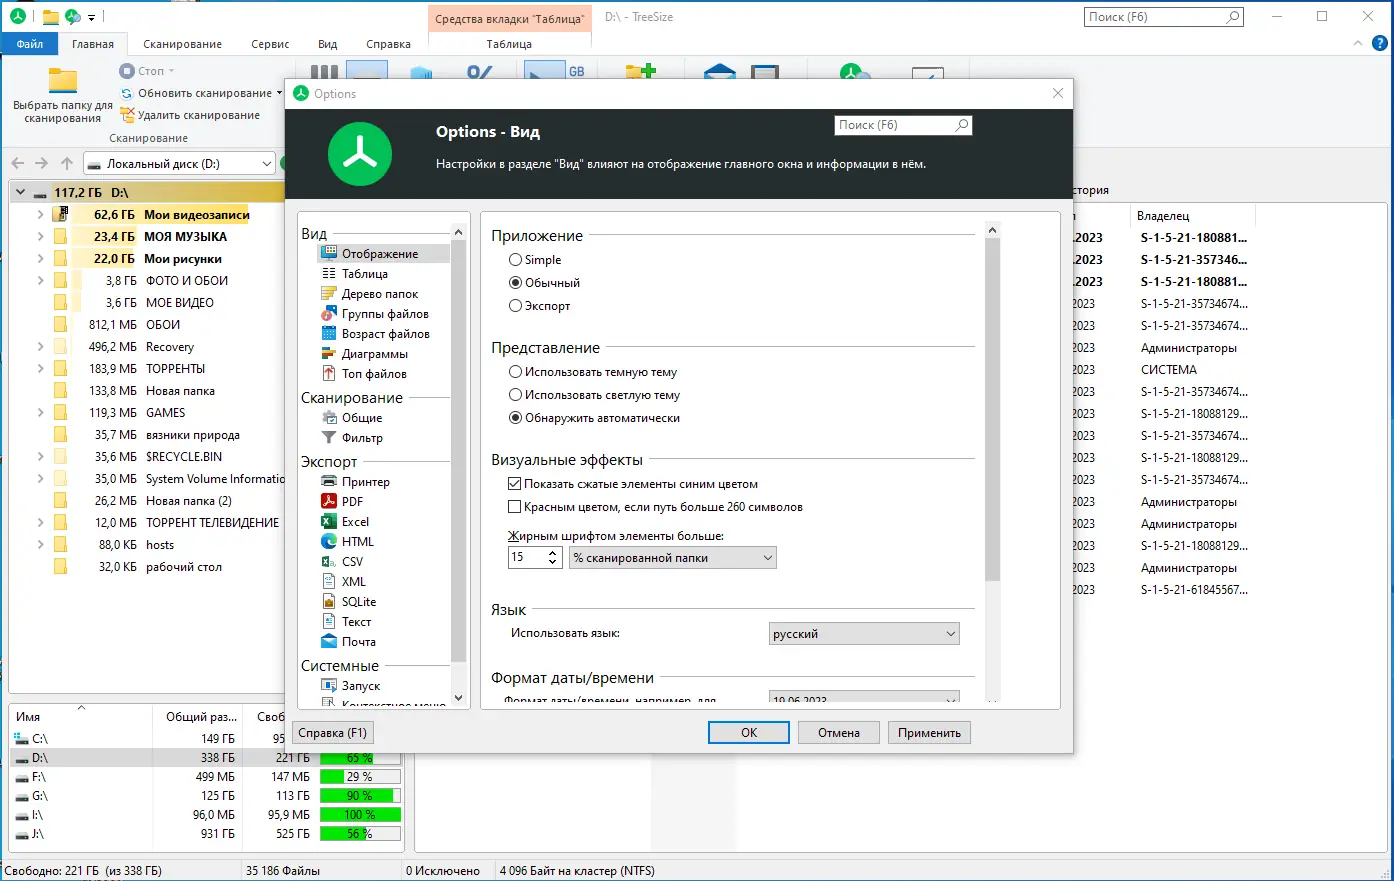
Task: Click OK in Options dialog
Action: (x=749, y=733)
